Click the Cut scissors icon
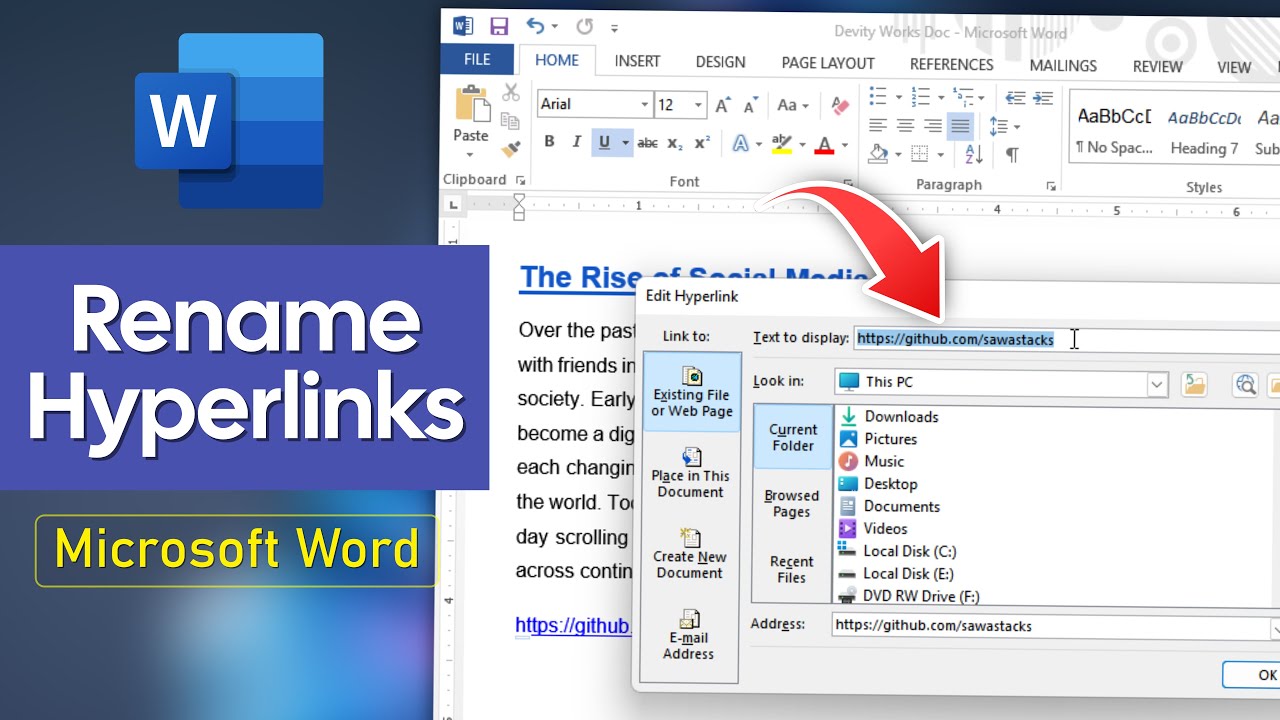 (511, 93)
